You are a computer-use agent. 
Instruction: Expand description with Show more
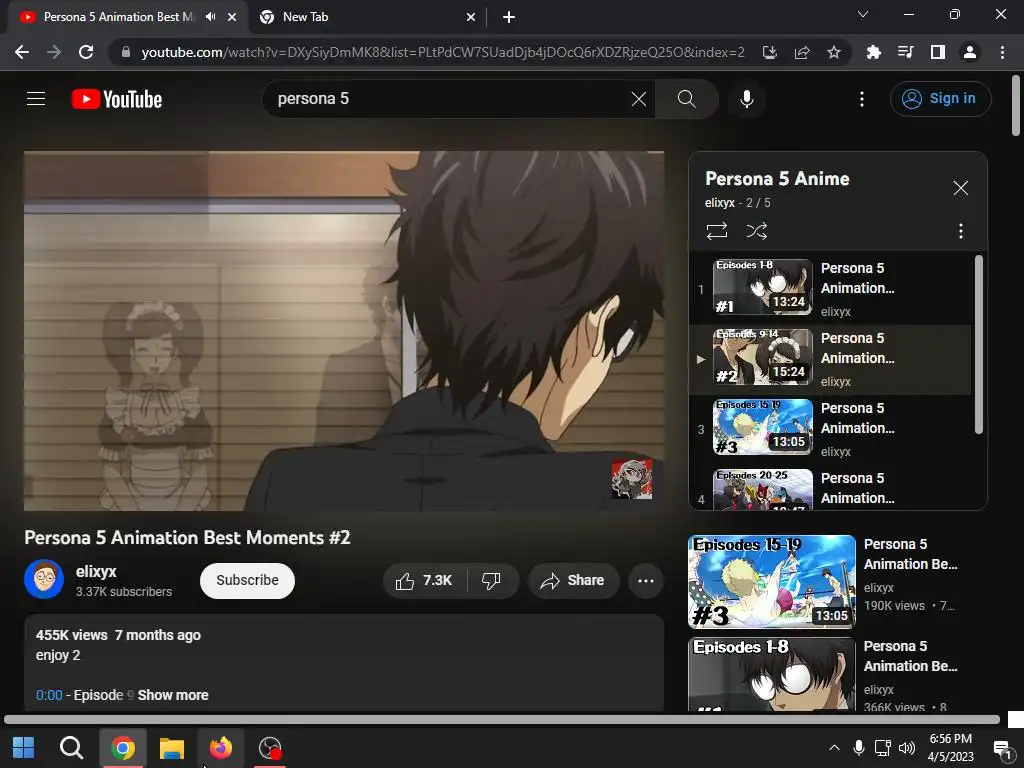(x=173, y=695)
